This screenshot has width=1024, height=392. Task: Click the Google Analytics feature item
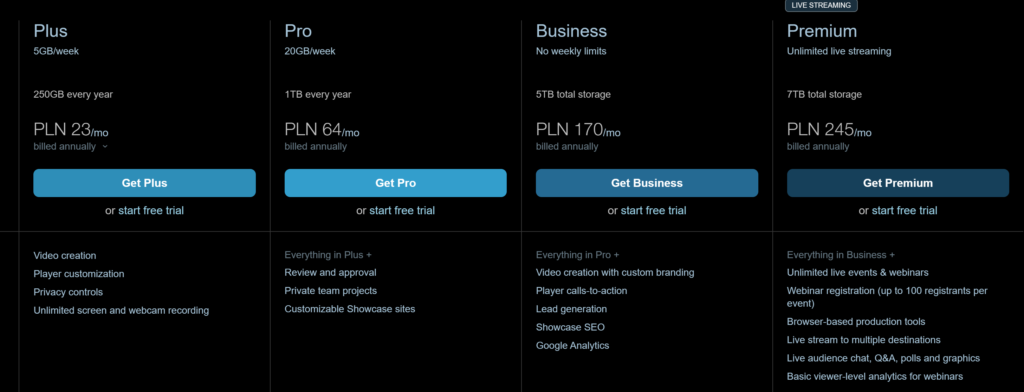572,345
